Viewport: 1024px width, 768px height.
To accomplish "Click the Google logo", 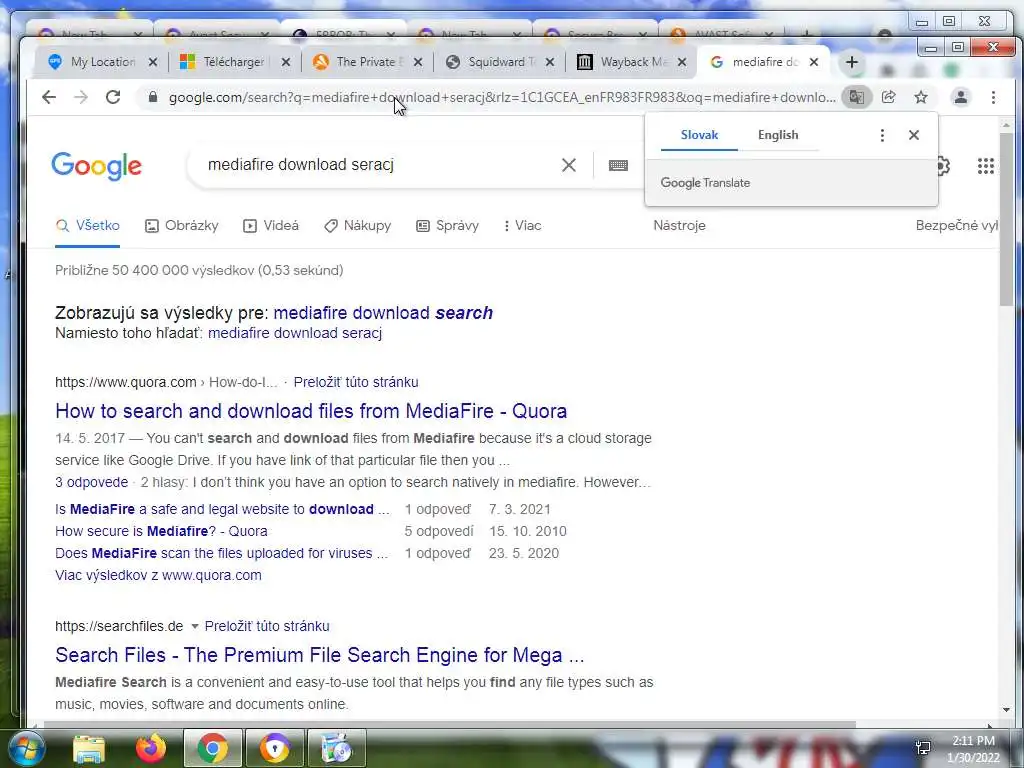I will click(x=96, y=166).
